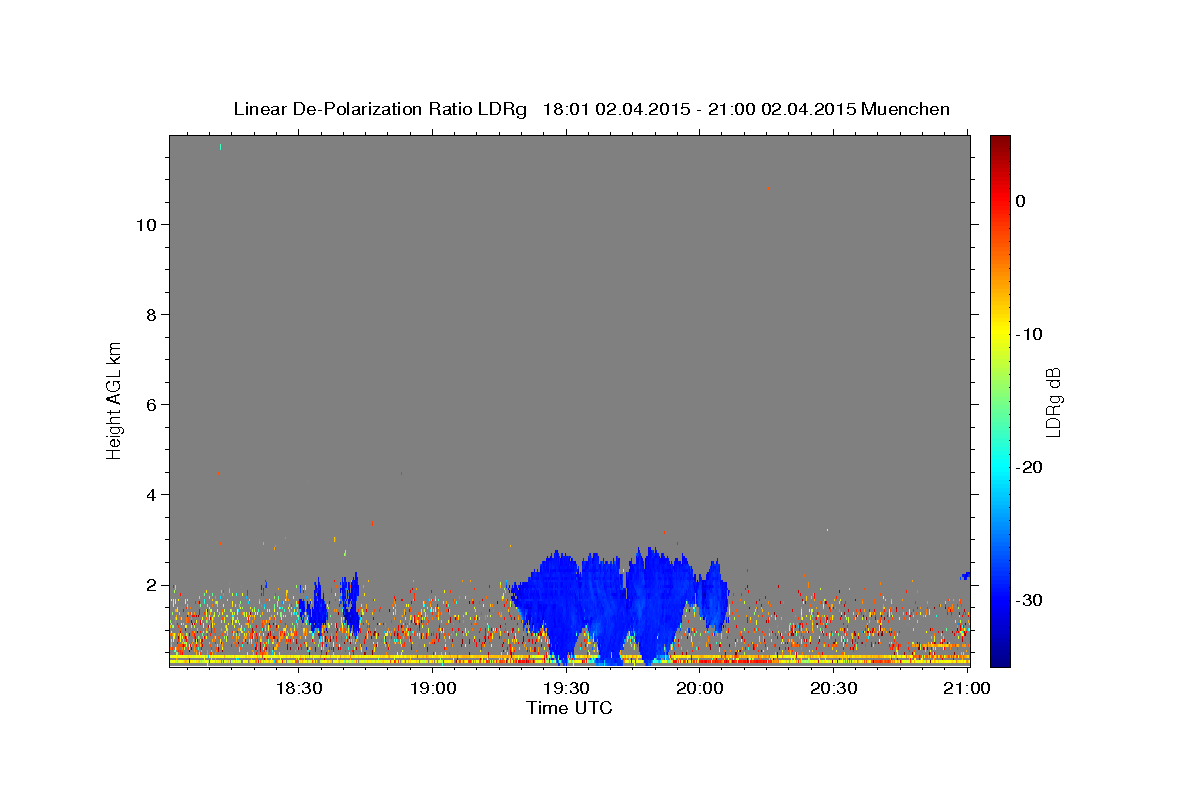This screenshot has width=1200, height=800.
Task: Click the small blue cloud patch after 18:30
Action: click(318, 606)
